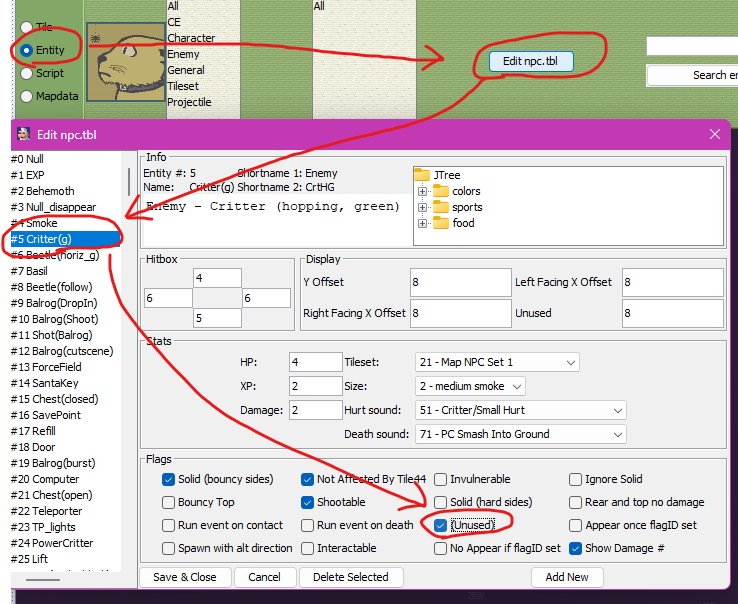
Task: Select the sports folder in JTree
Action: 466,207
